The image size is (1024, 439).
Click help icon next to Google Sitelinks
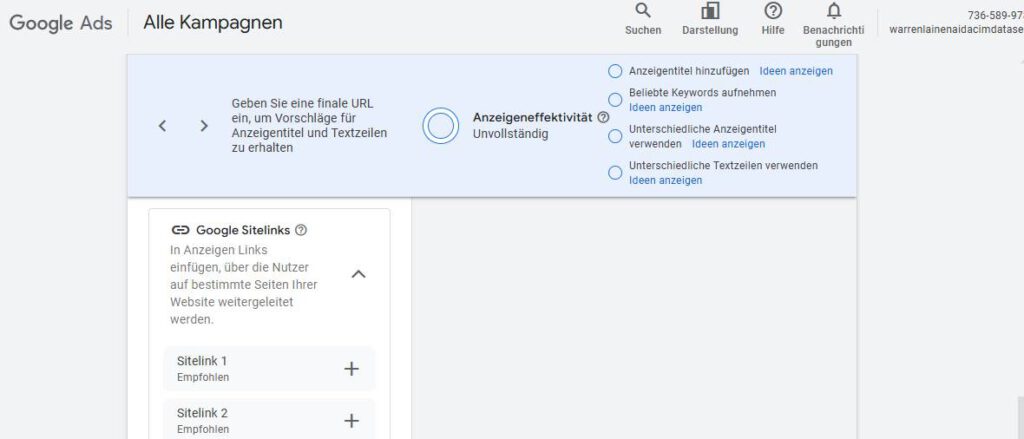pos(301,230)
